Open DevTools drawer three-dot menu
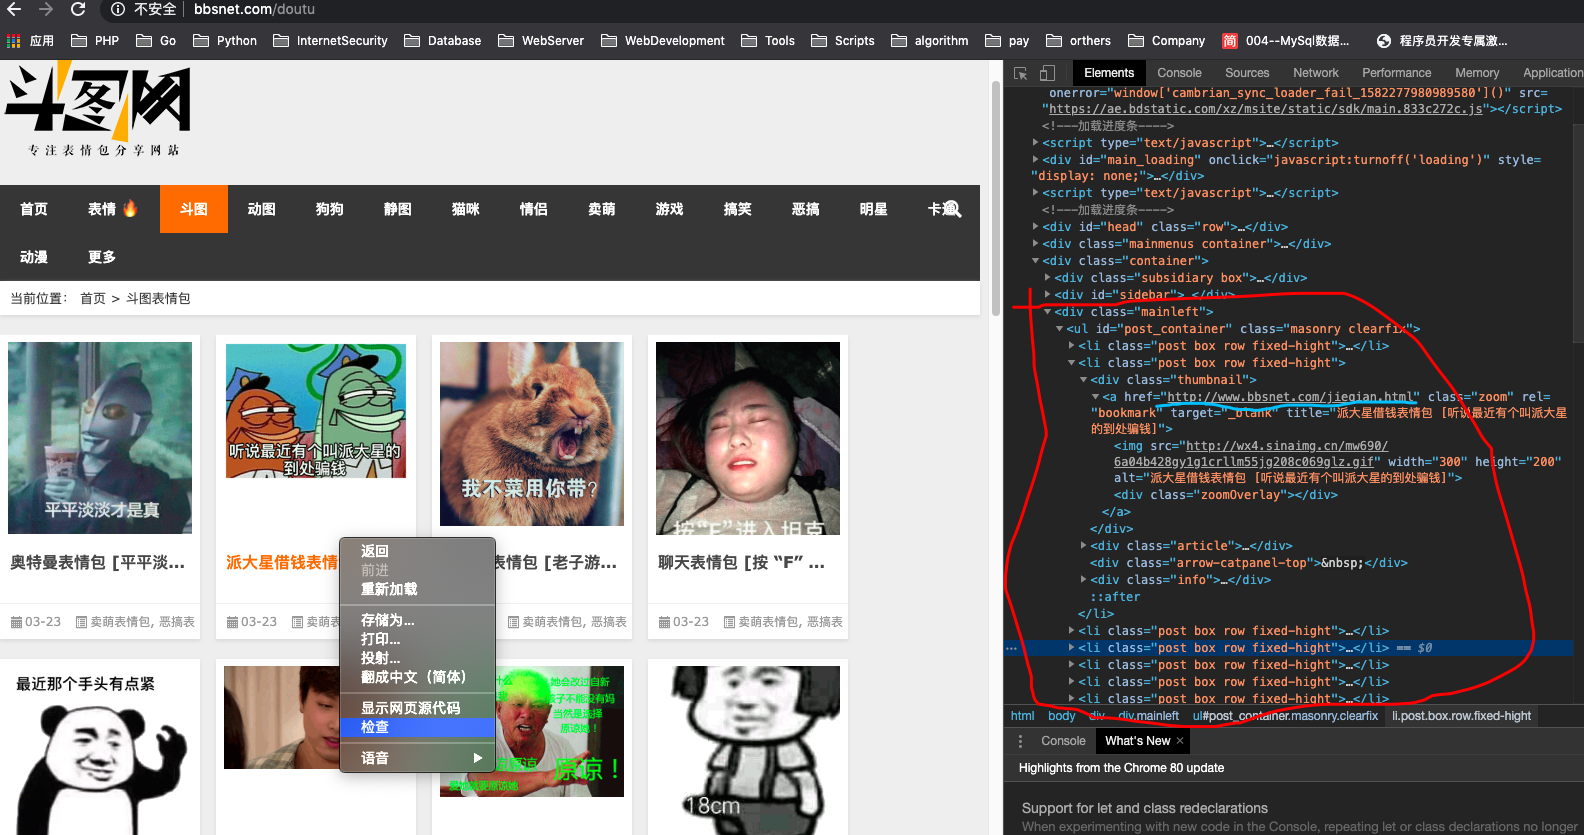The image size is (1584, 835). 1020,741
